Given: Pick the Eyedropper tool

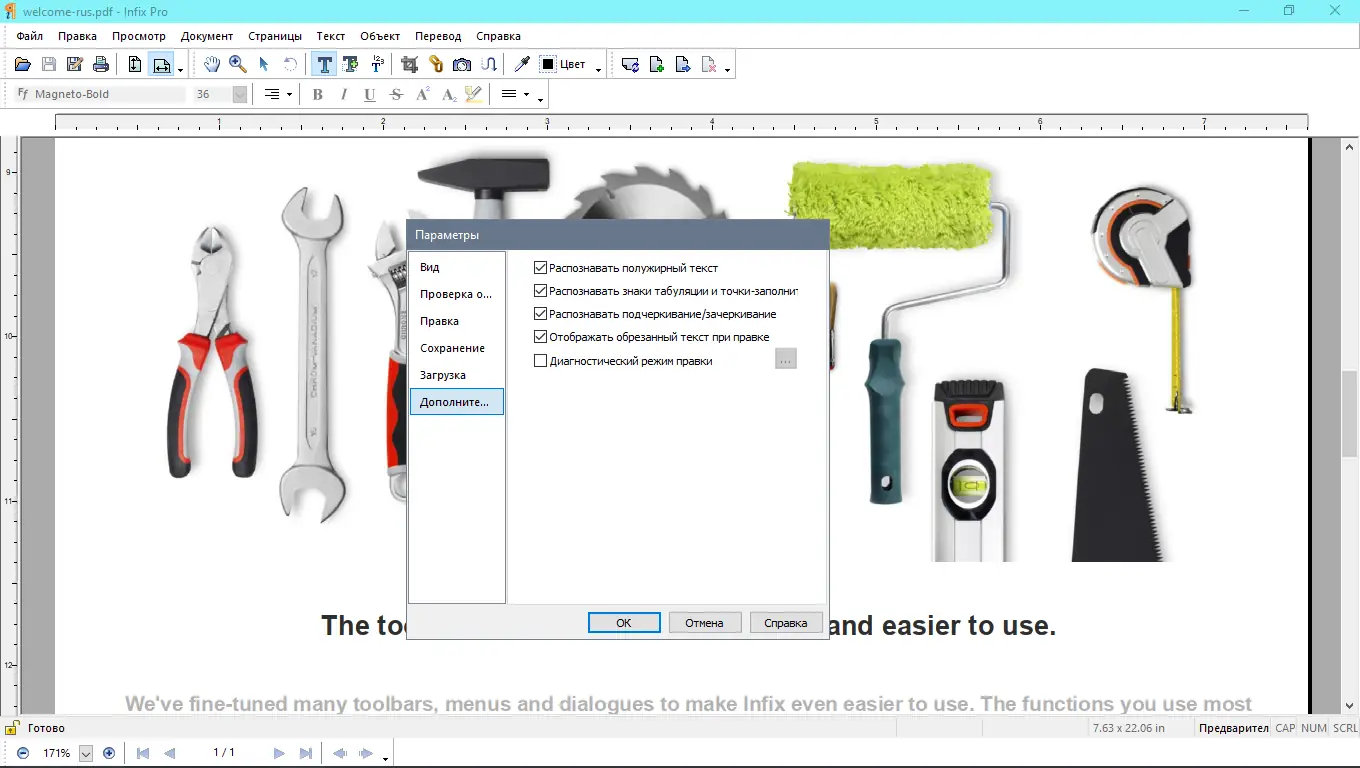Looking at the screenshot, I should coord(522,65).
